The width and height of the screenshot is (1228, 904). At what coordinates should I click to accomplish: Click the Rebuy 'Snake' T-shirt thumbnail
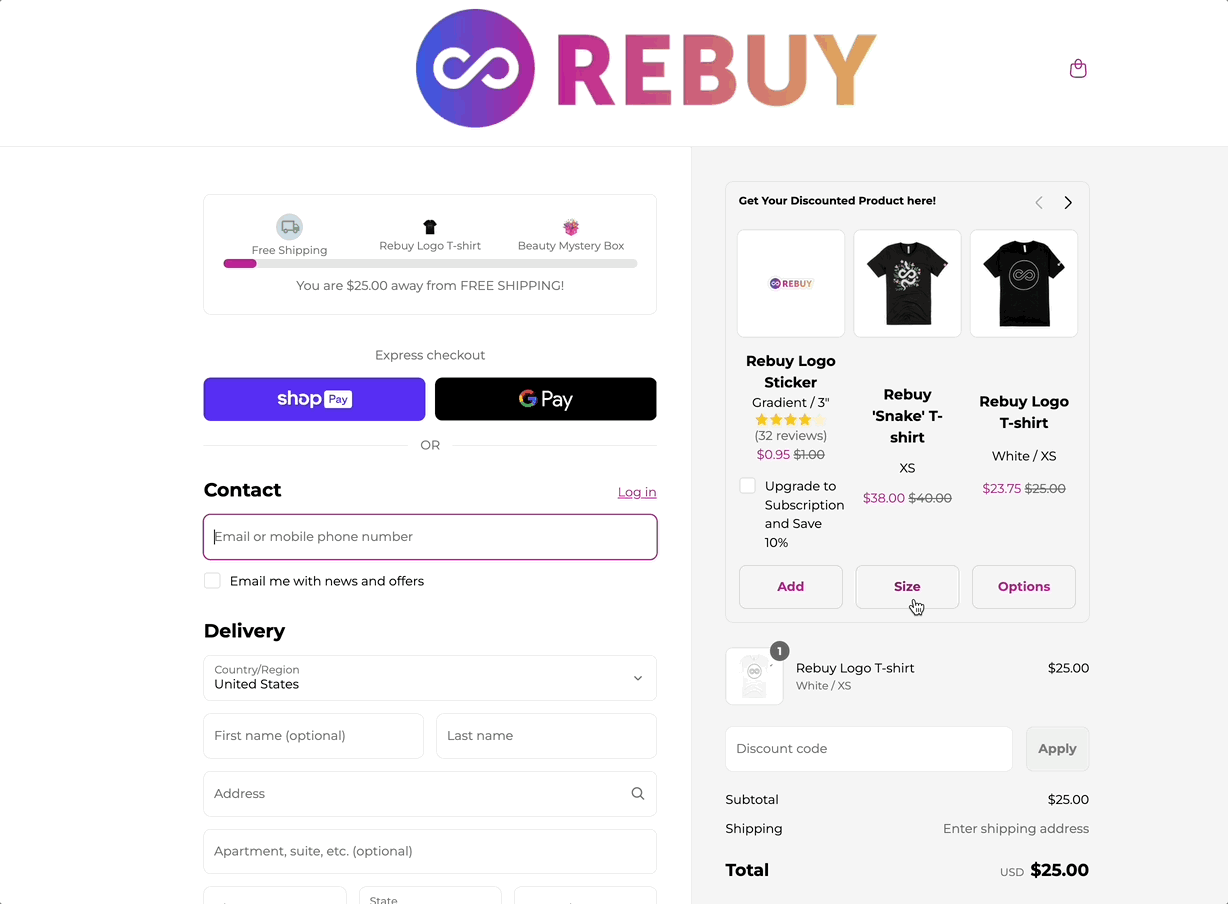tap(907, 284)
